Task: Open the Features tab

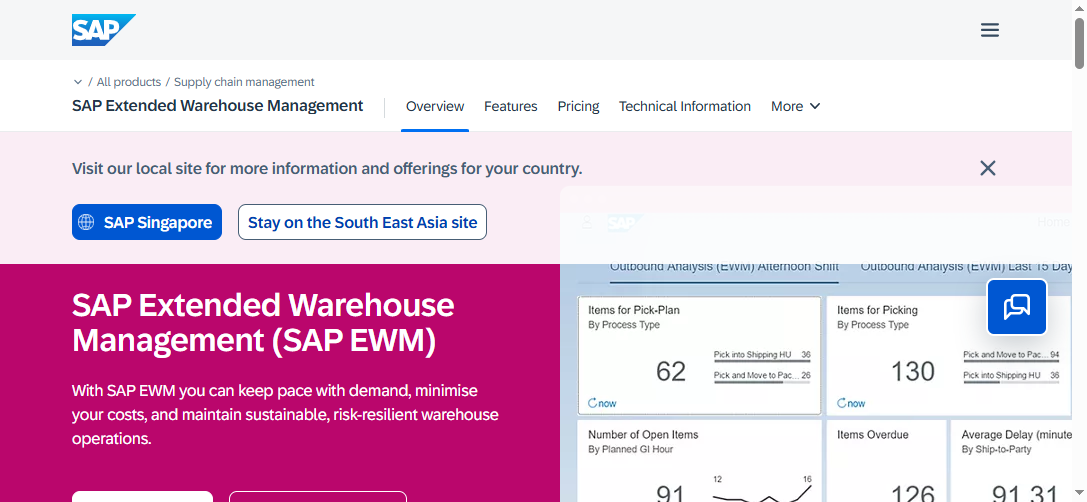Action: click(x=510, y=106)
